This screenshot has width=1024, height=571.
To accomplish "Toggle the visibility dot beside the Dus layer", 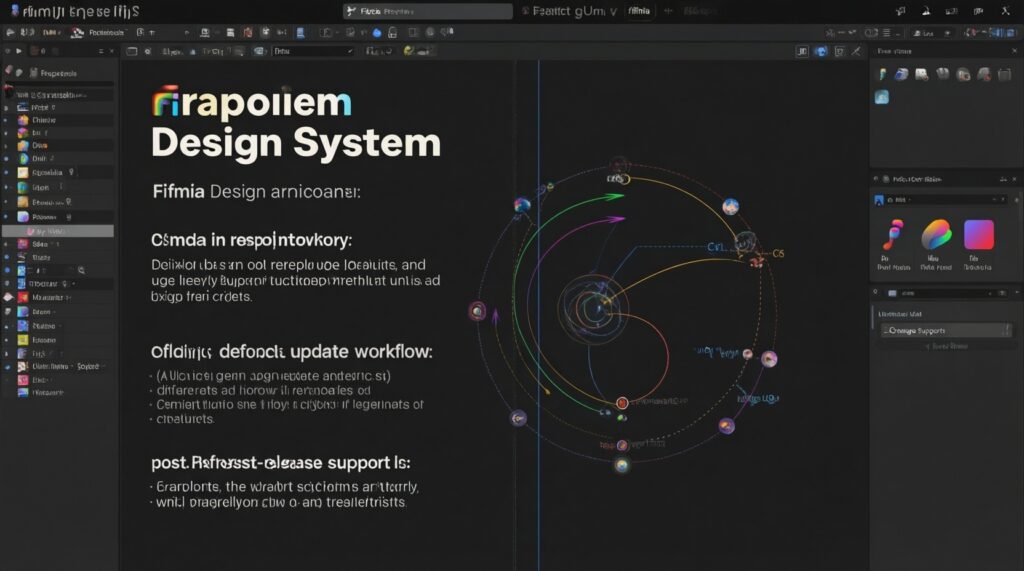I will click(x=7, y=145).
